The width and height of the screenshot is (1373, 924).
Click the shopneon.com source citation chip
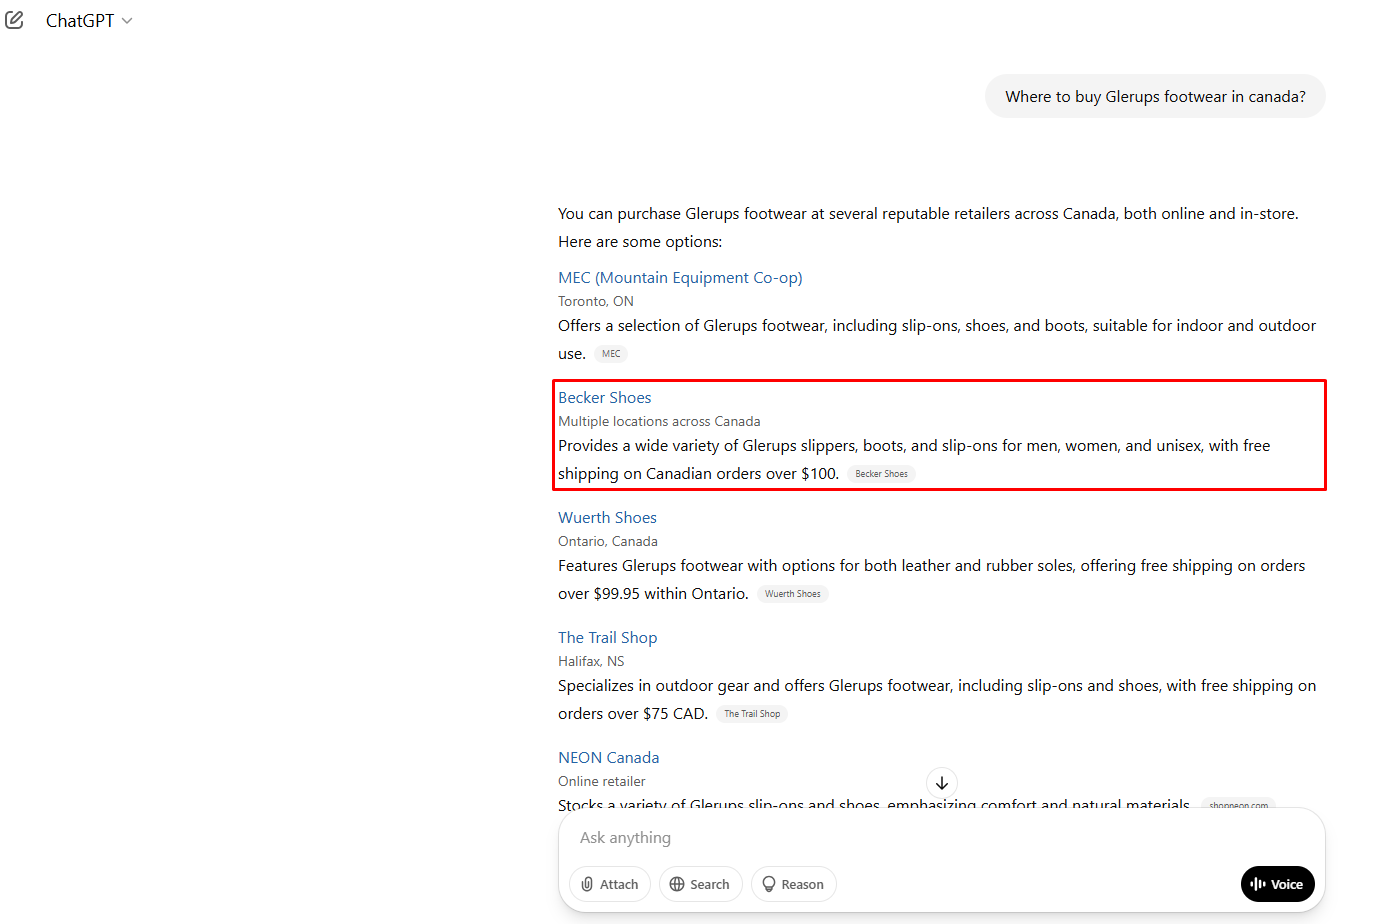pos(1238,804)
